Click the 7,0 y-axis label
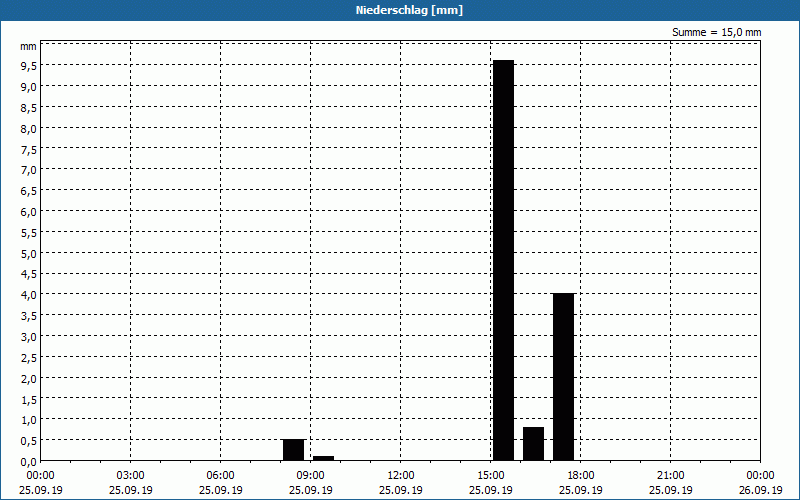The width and height of the screenshot is (800, 500). point(29,170)
